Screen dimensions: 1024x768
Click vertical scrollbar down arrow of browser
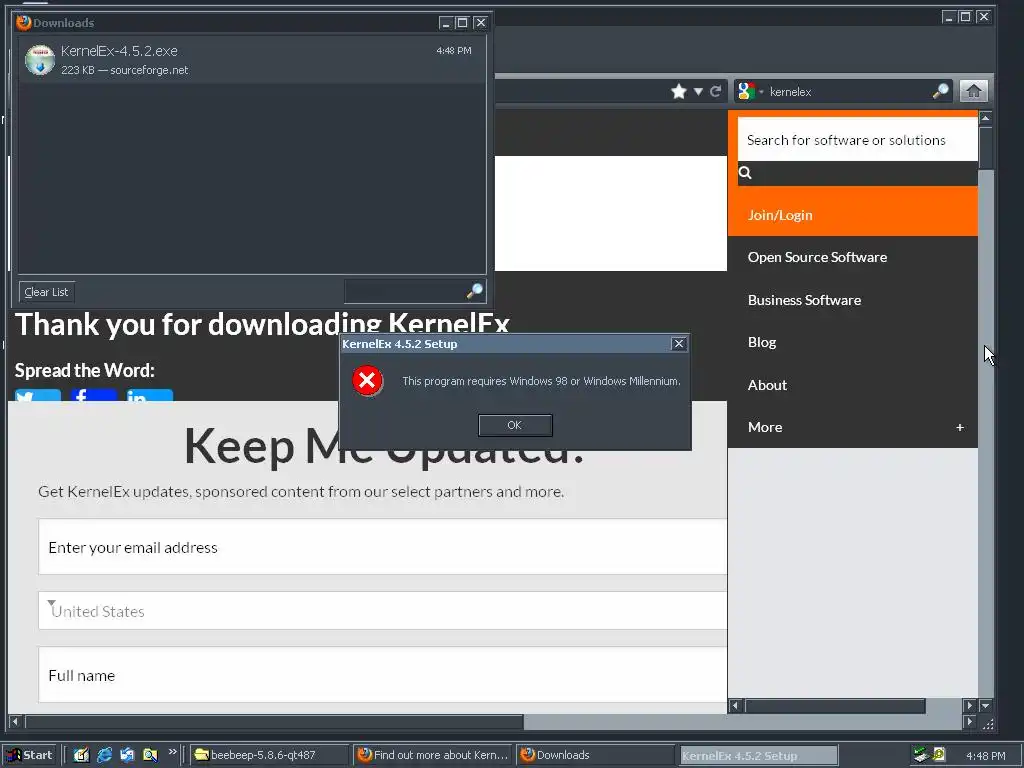coord(985,705)
